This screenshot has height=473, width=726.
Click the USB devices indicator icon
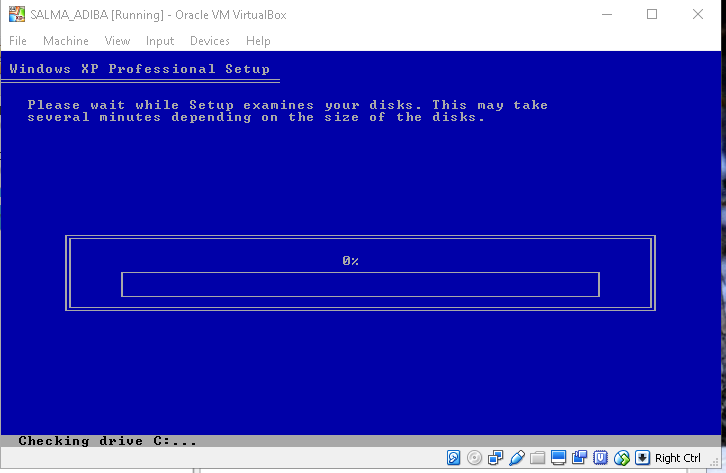(x=517, y=458)
